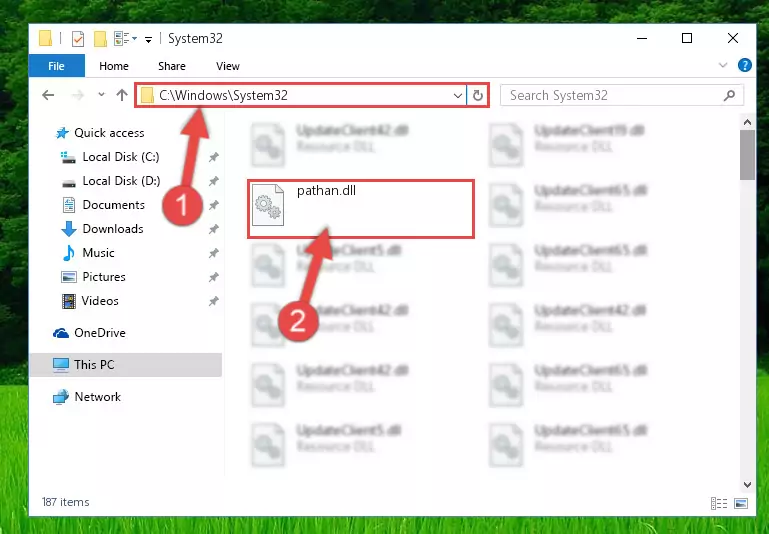This screenshot has width=769, height=534.
Task: Click the pin icon next to Pictures
Action: point(213,277)
